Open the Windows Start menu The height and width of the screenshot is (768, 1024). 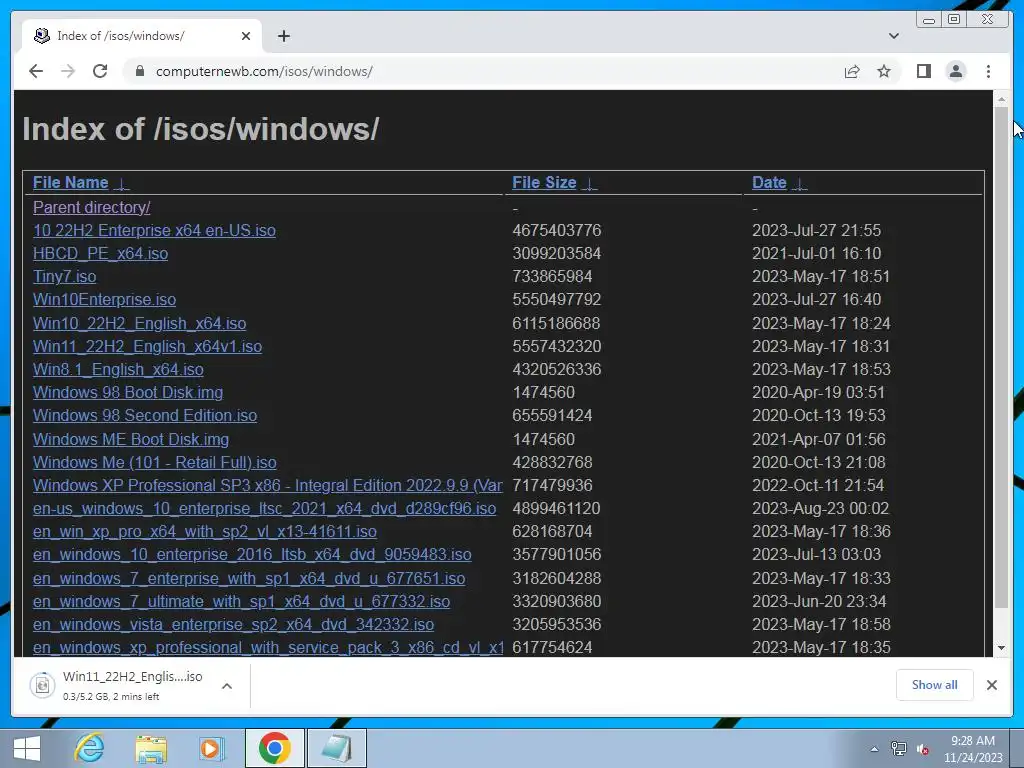tap(26, 748)
